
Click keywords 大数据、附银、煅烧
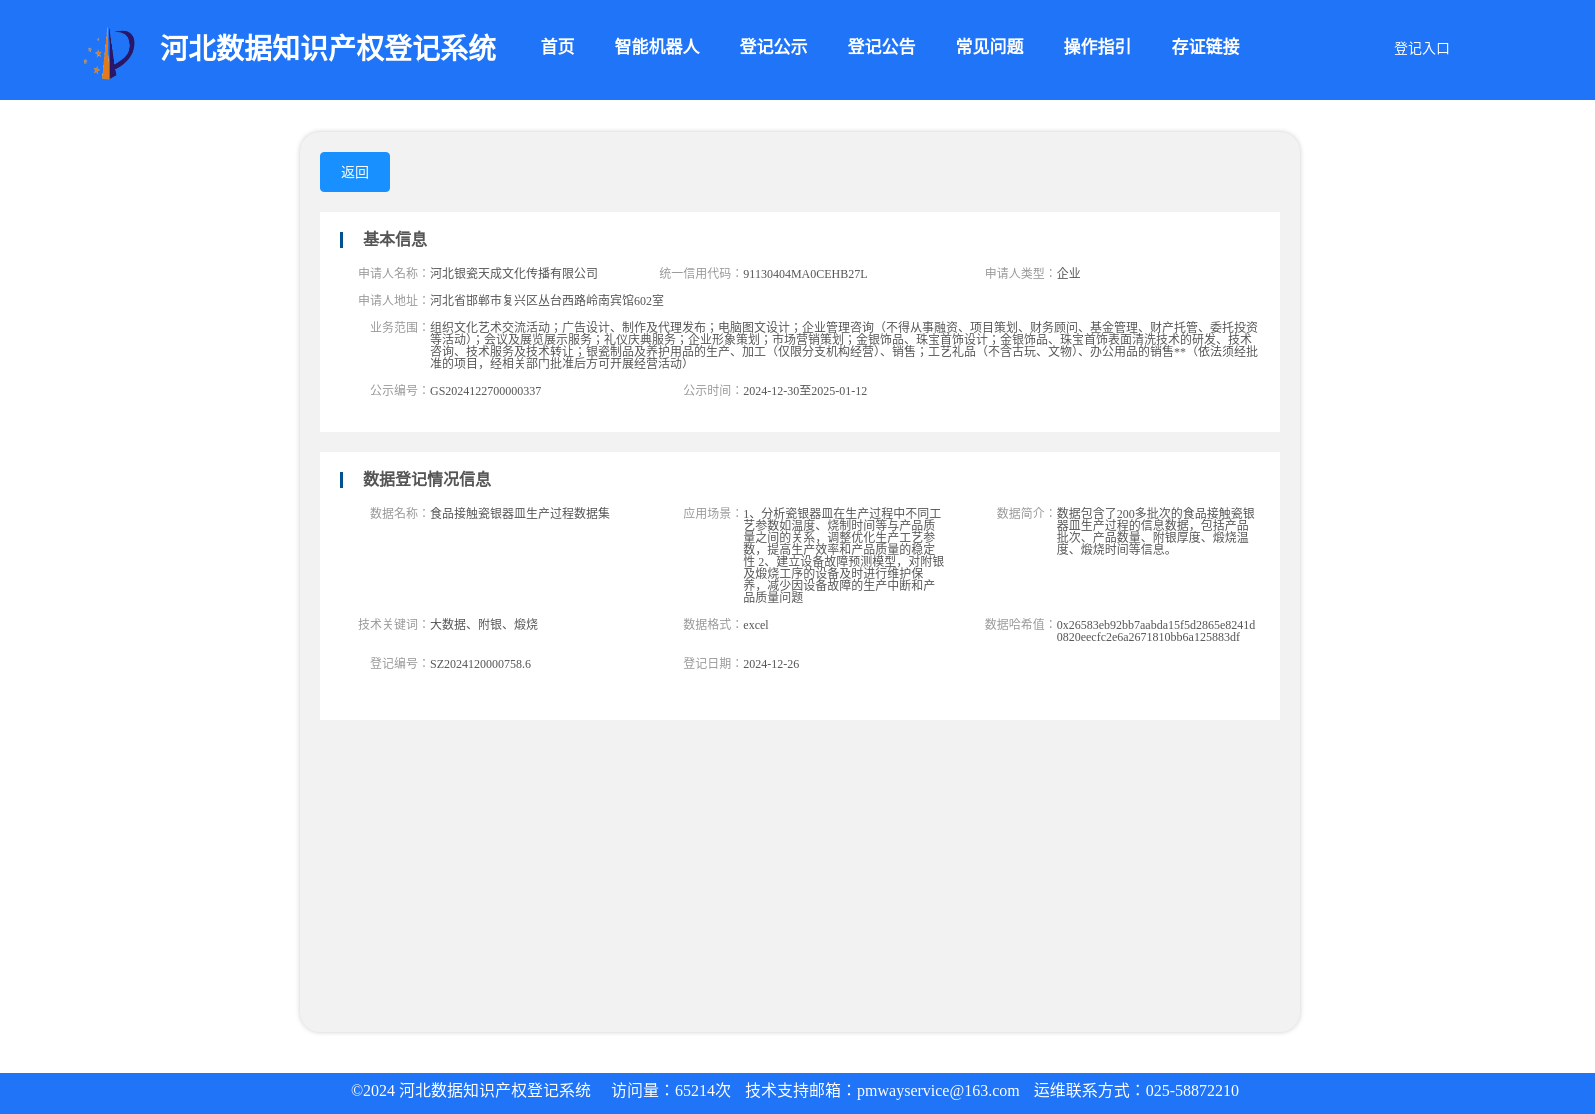coord(484,624)
